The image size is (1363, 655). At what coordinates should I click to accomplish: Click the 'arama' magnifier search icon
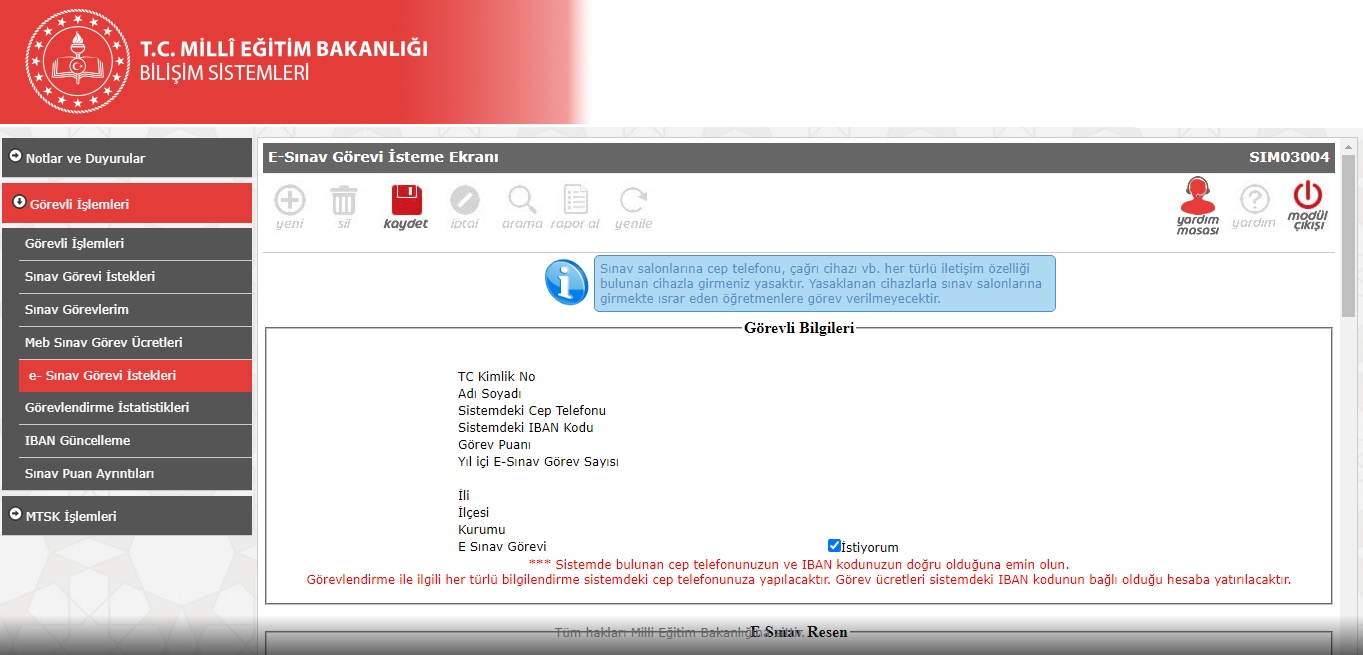pyautogui.click(x=522, y=203)
